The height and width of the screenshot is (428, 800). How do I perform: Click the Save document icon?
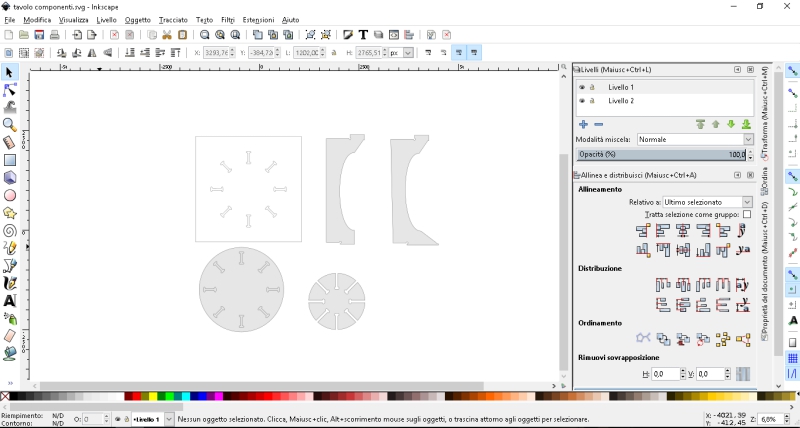(39, 35)
